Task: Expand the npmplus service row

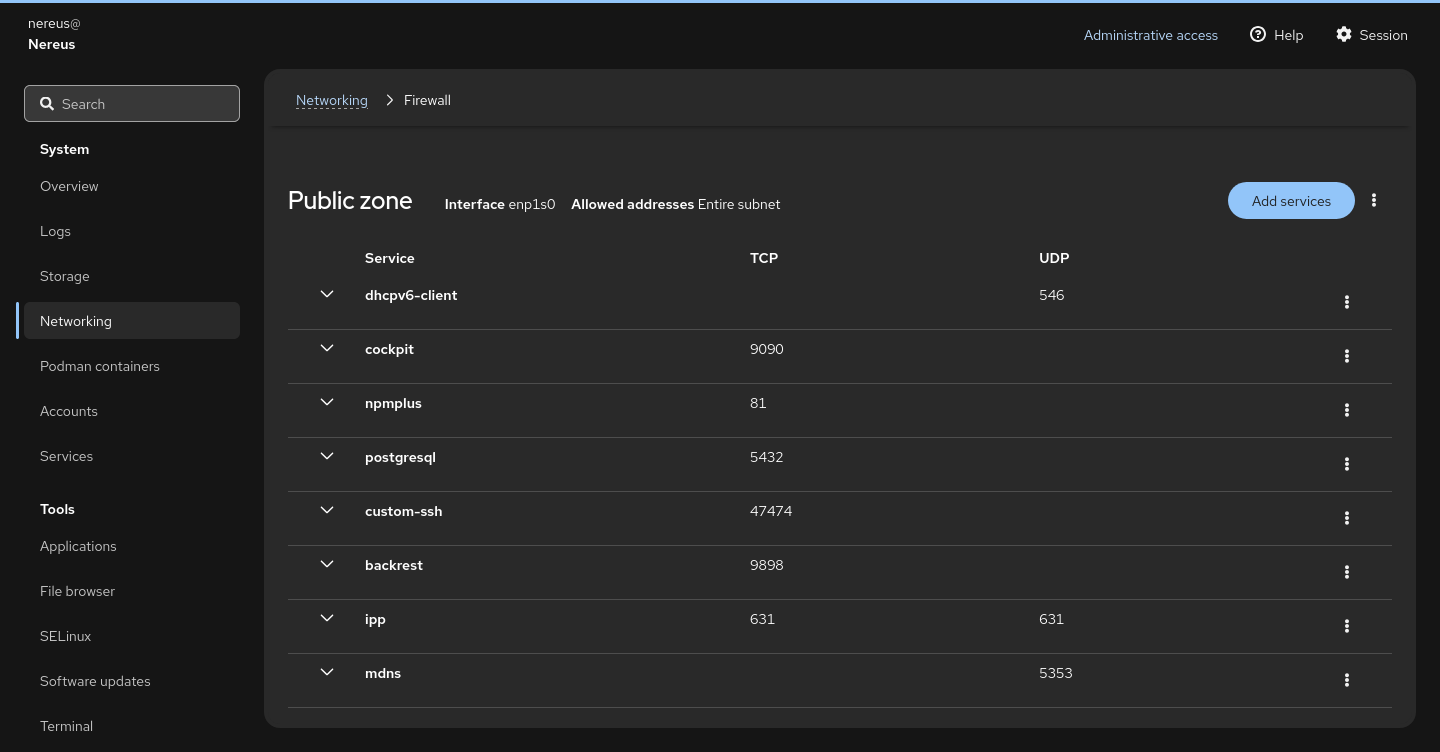Action: click(327, 403)
